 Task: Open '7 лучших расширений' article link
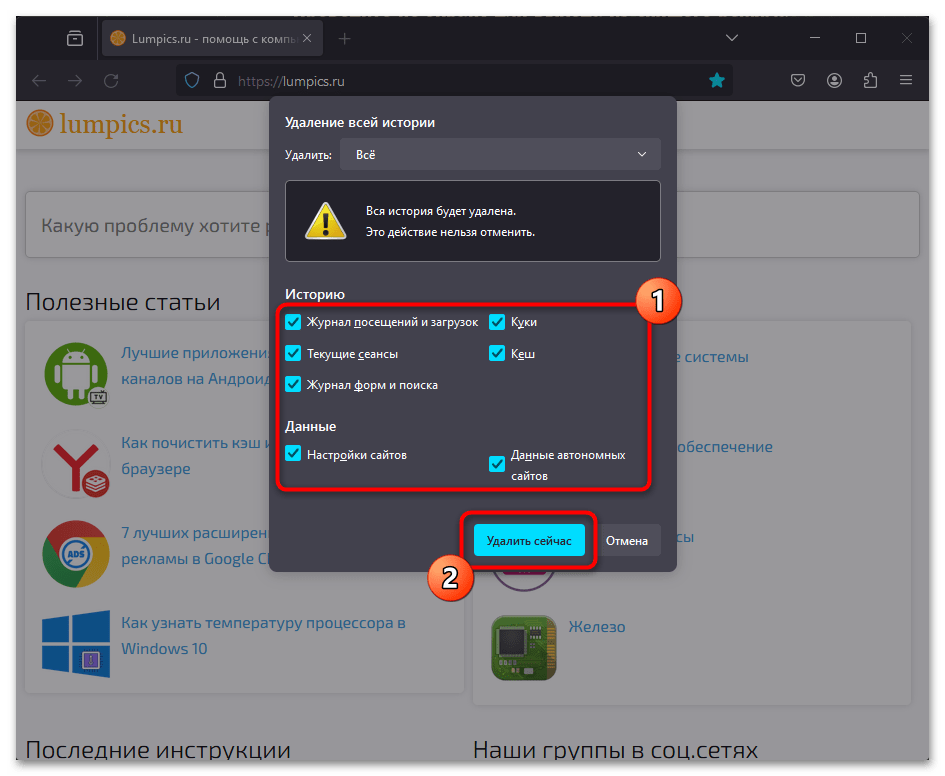pos(195,545)
